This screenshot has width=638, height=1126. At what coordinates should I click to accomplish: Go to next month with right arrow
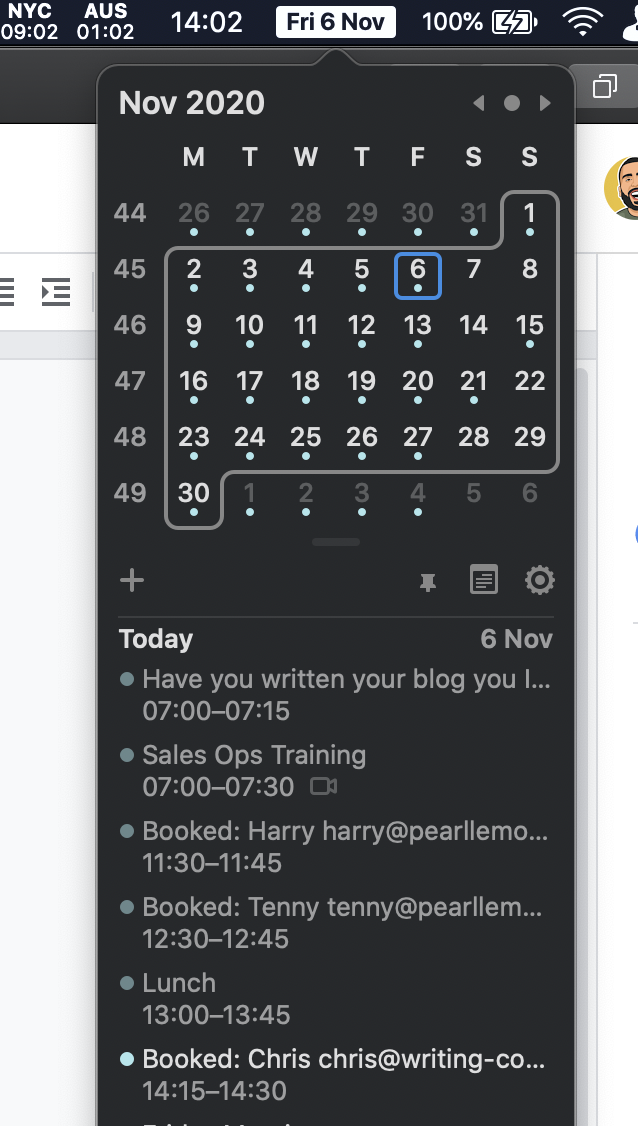545,103
